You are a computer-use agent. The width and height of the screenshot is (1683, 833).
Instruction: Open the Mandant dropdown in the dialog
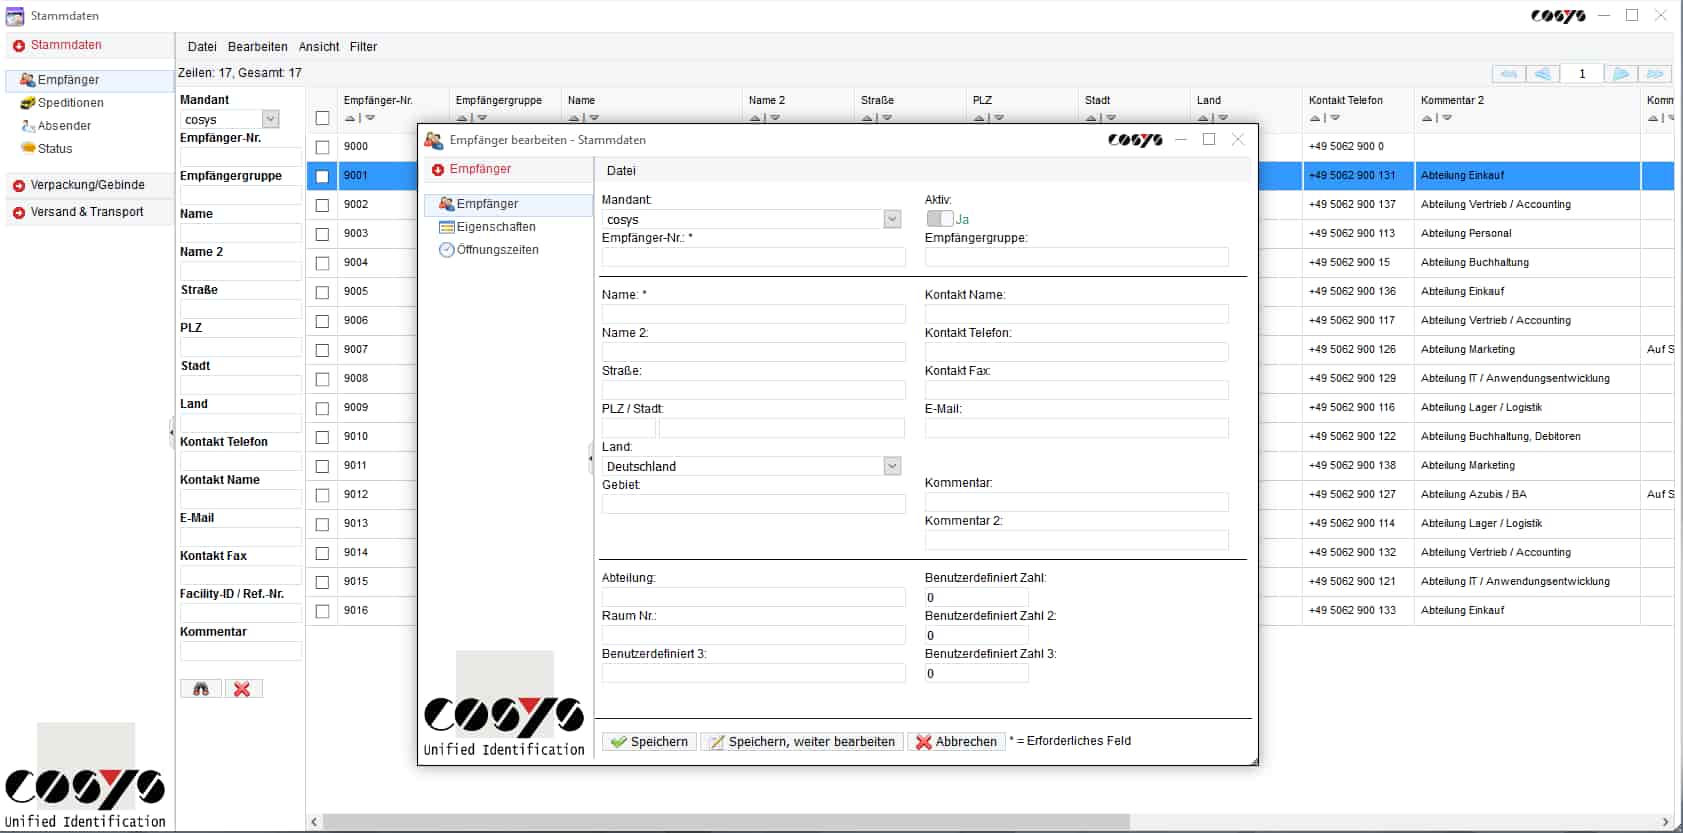coord(892,219)
